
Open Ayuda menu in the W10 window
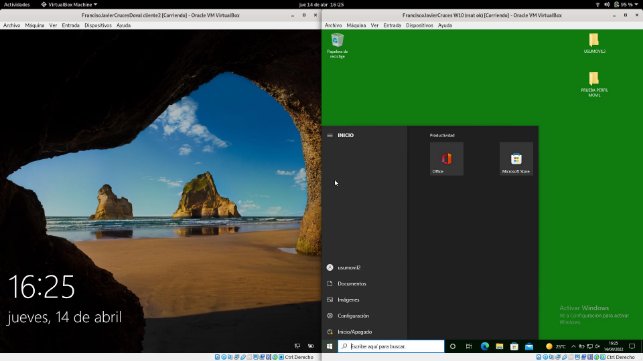tap(445, 25)
